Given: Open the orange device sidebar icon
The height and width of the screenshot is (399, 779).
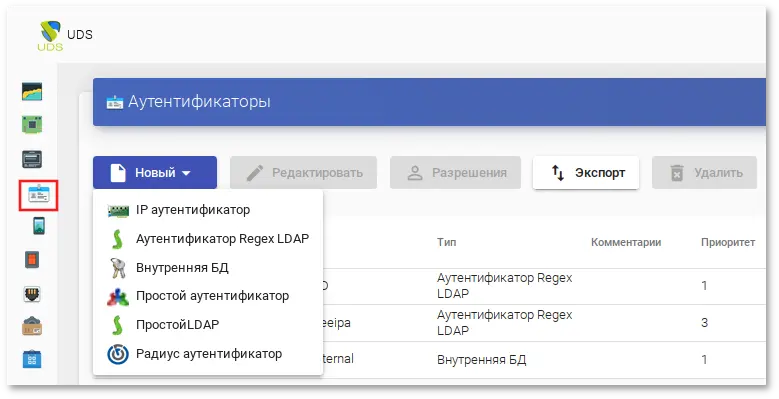Looking at the screenshot, I should point(32,259).
